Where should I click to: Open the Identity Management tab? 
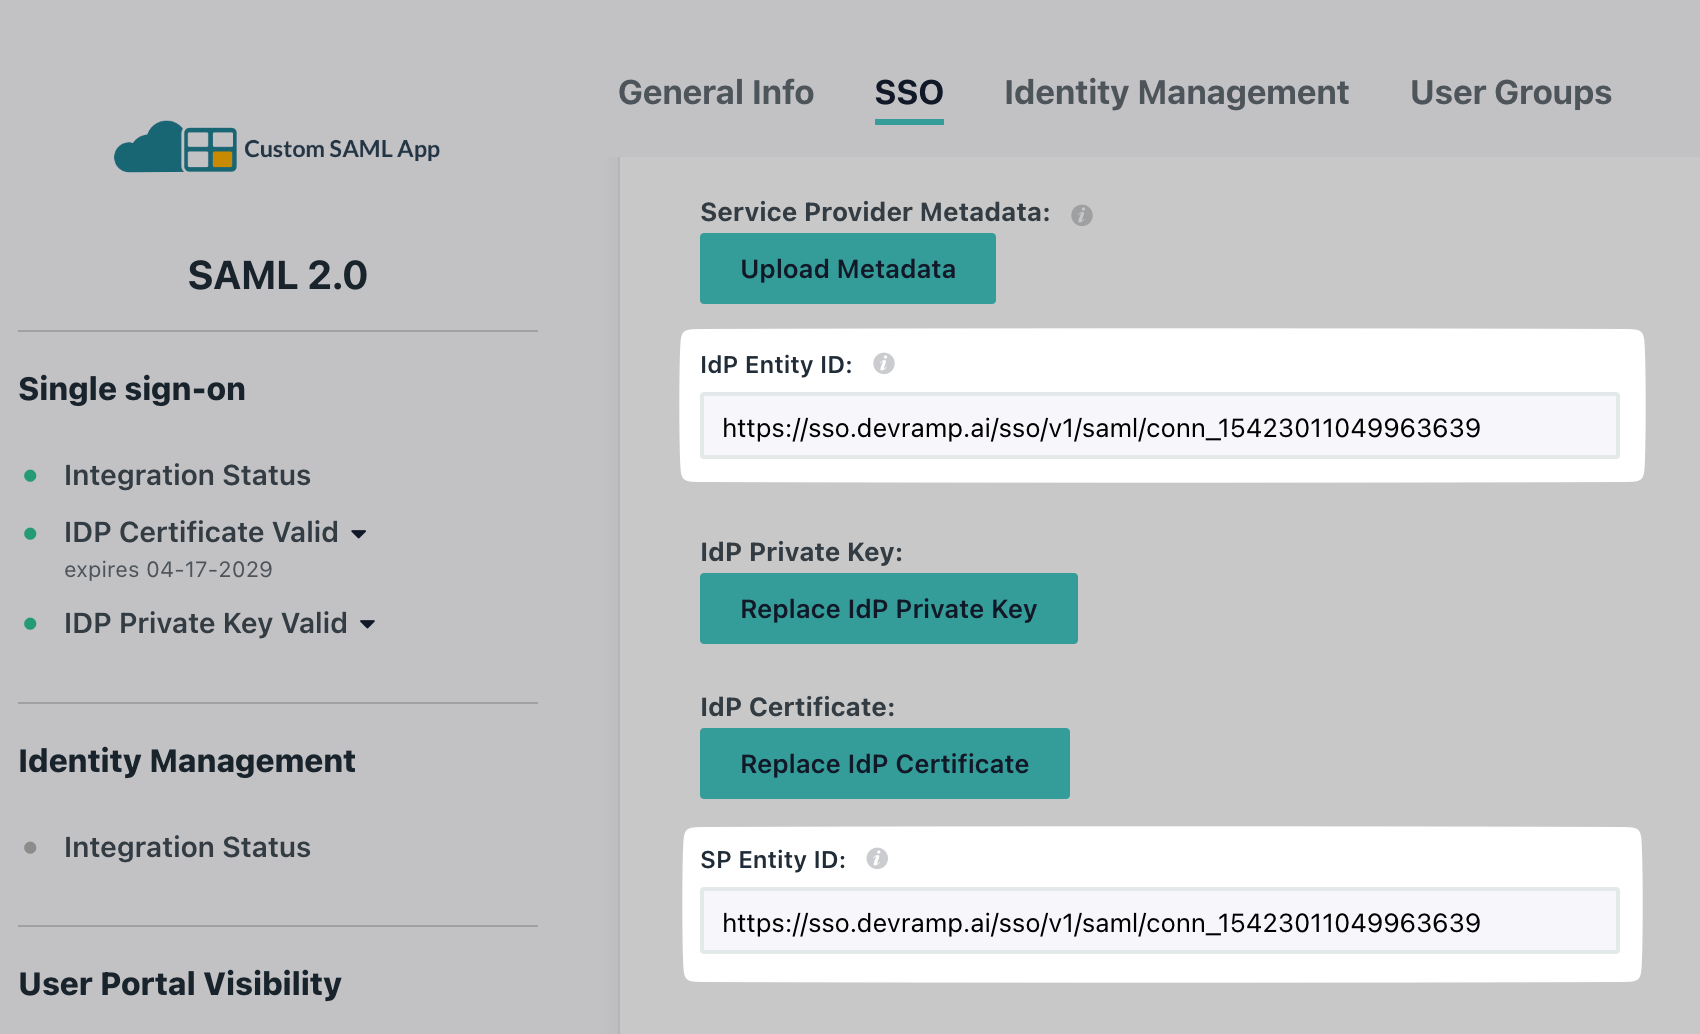click(x=1176, y=92)
